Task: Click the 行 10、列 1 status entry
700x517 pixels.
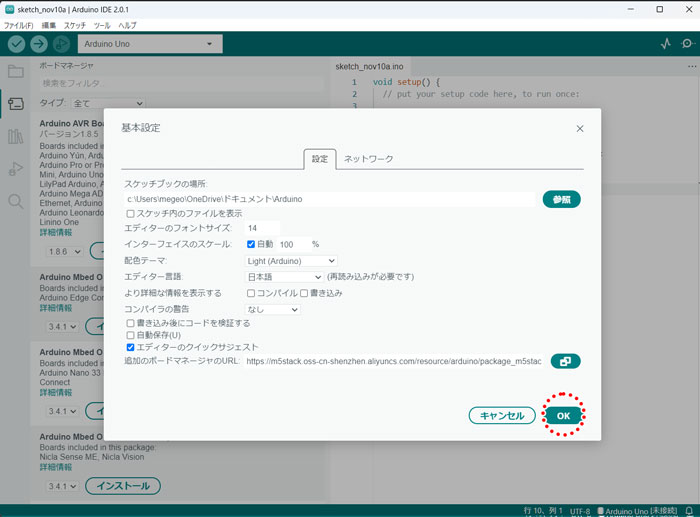Action: [543, 510]
